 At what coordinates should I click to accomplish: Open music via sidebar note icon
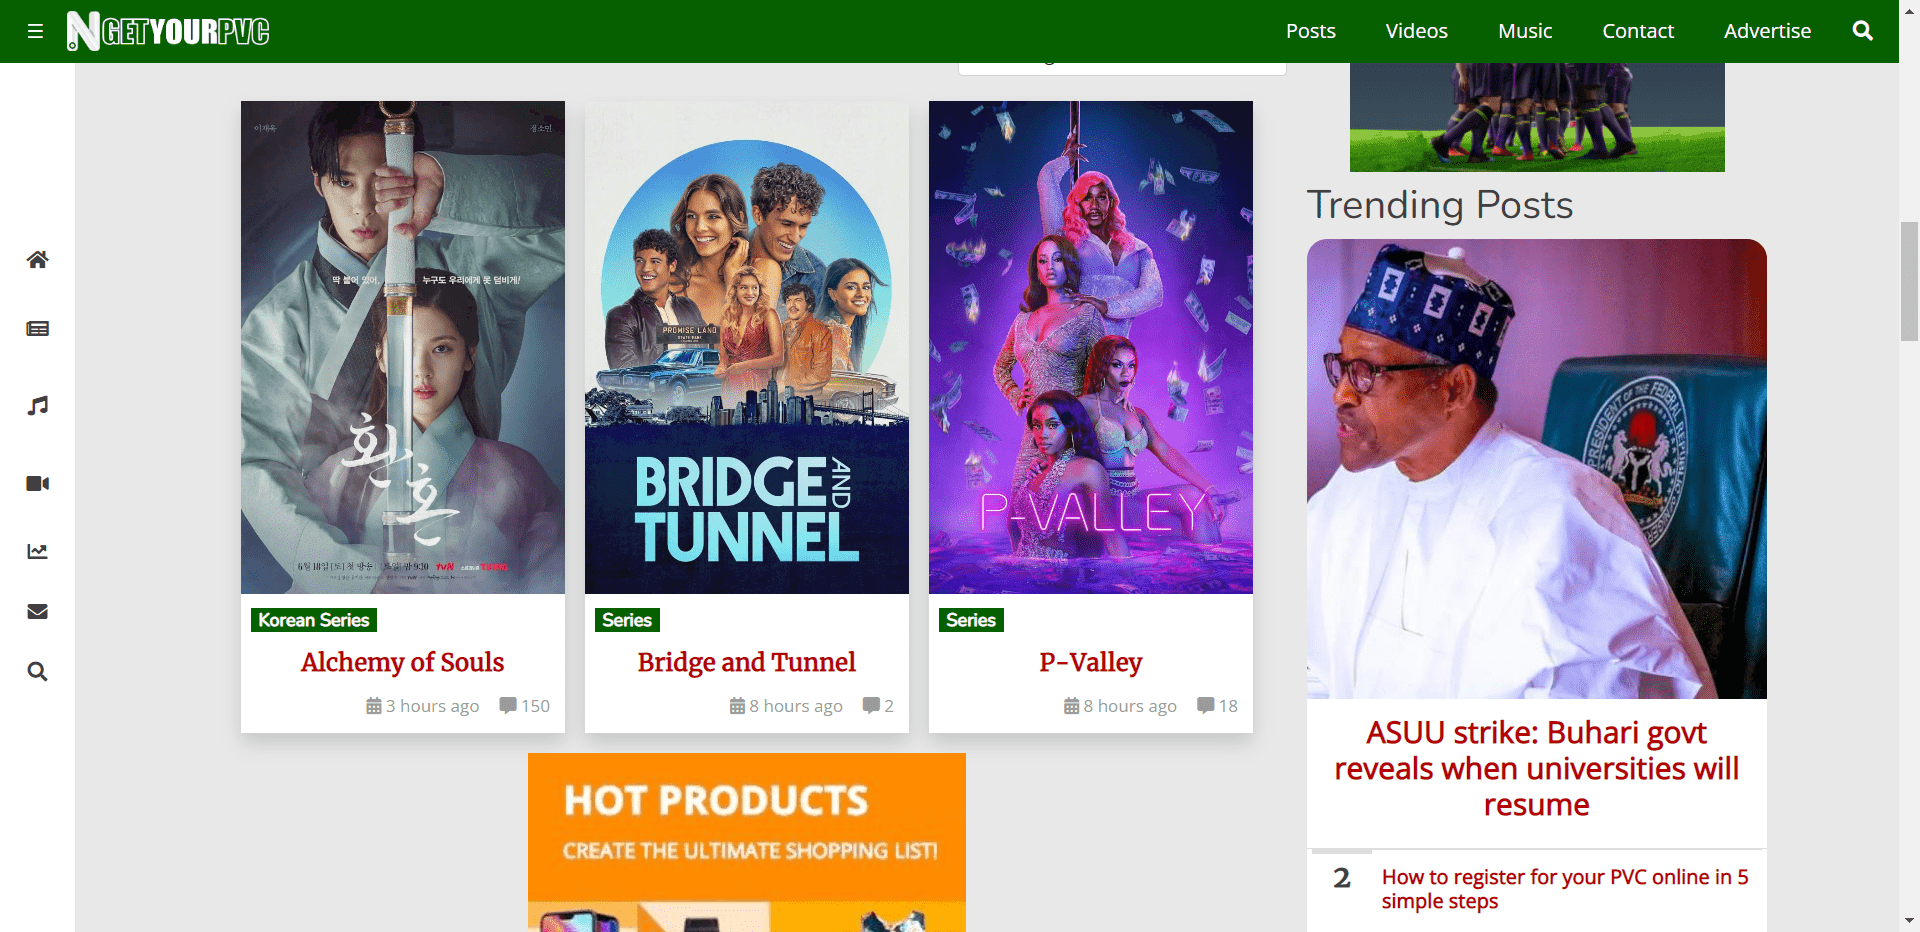pos(38,406)
